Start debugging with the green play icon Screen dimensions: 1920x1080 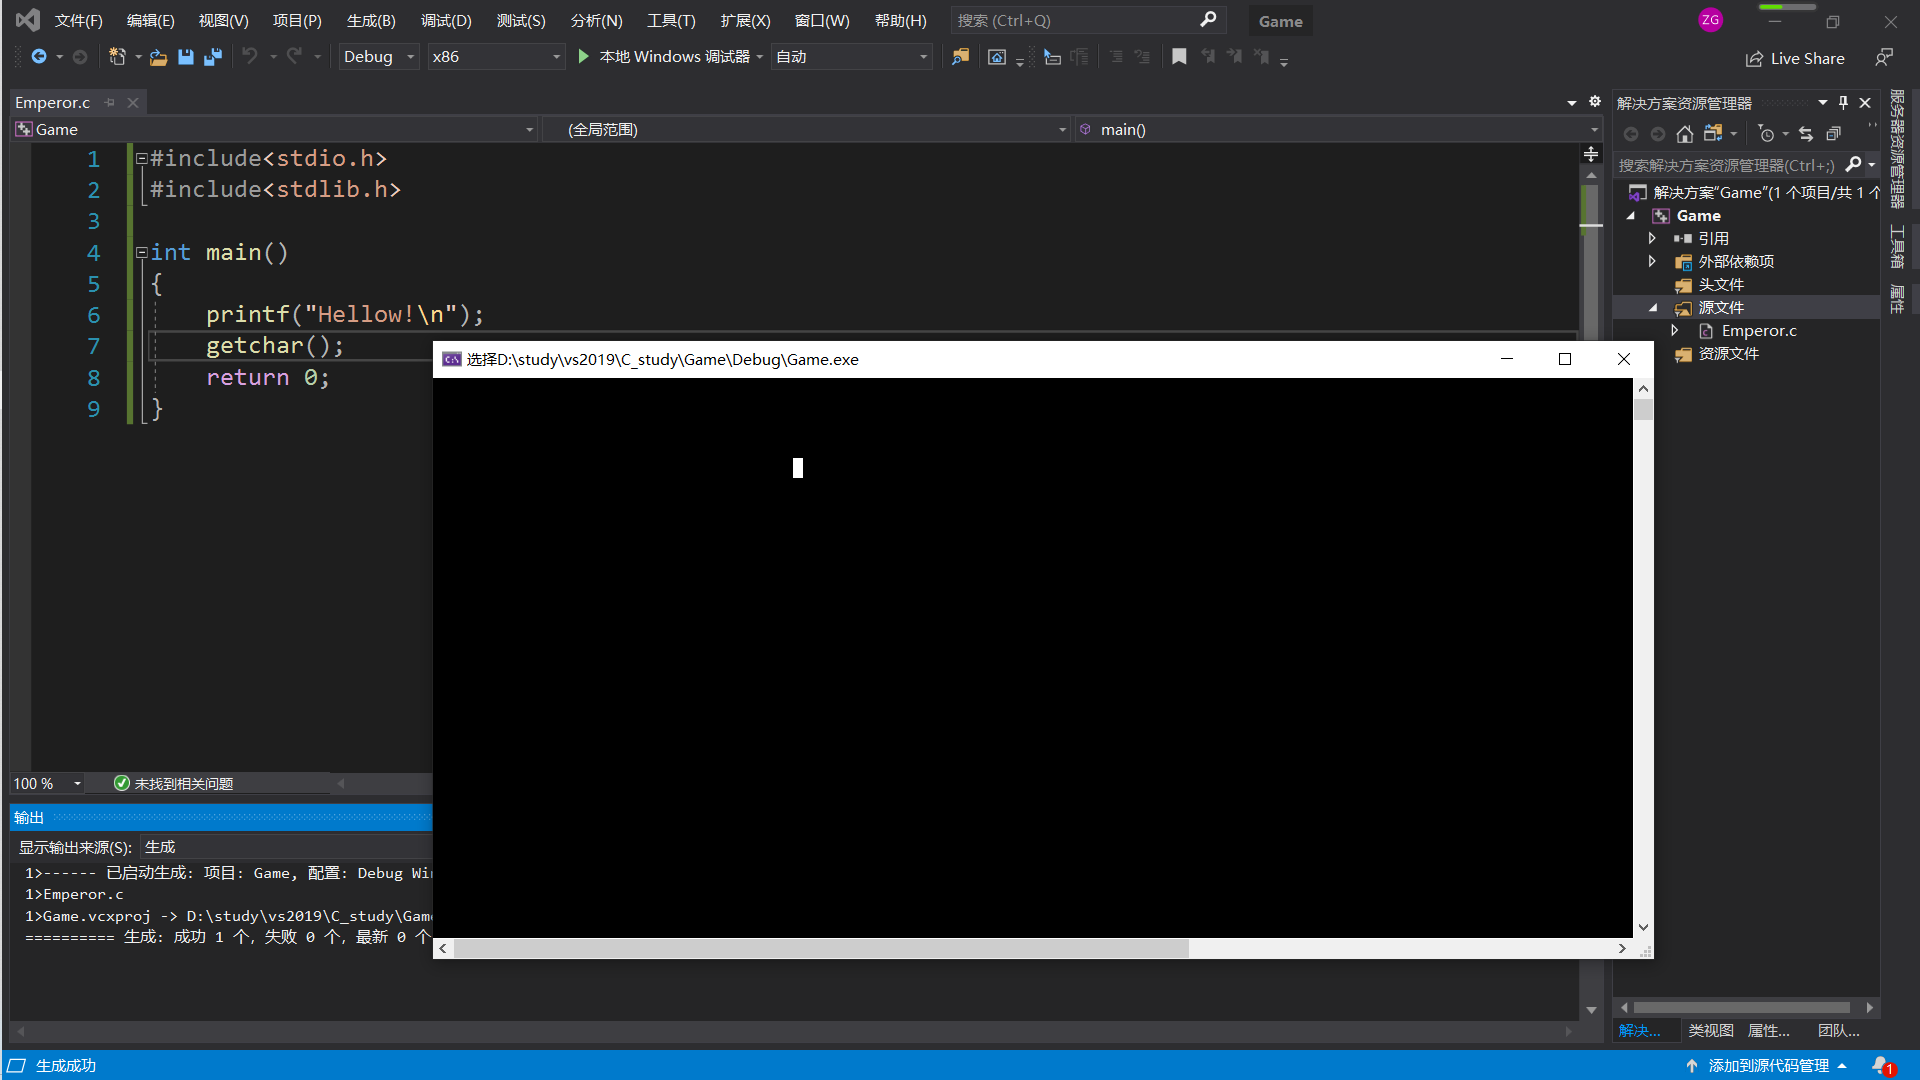tap(584, 57)
